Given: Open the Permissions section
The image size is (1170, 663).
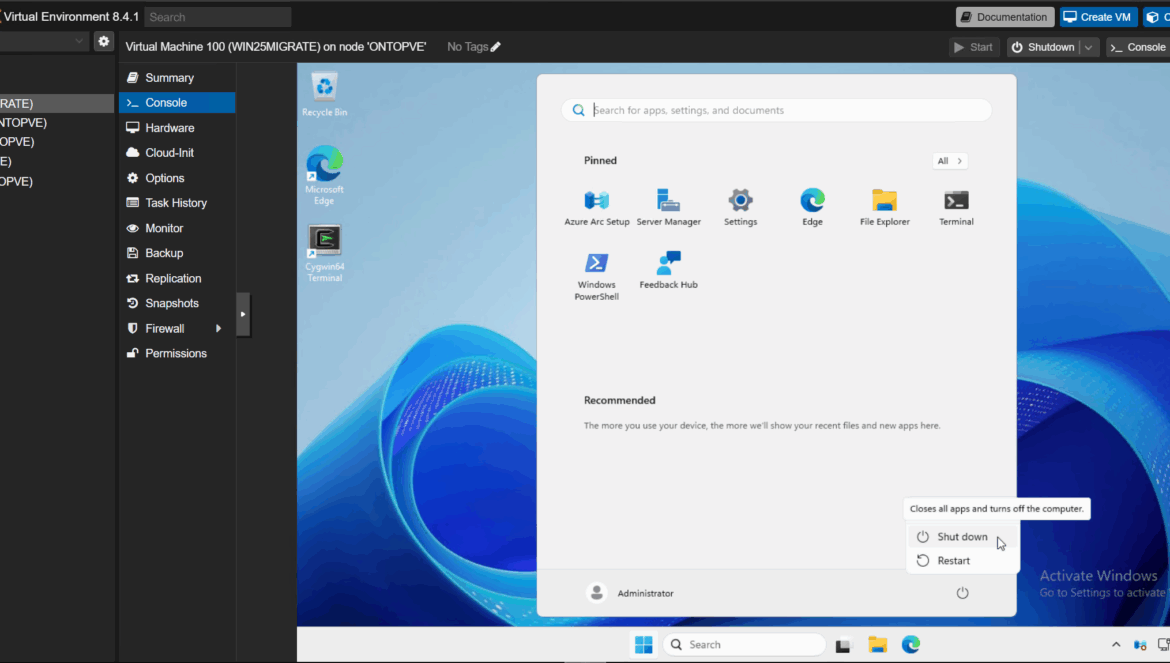Looking at the screenshot, I should [177, 354].
